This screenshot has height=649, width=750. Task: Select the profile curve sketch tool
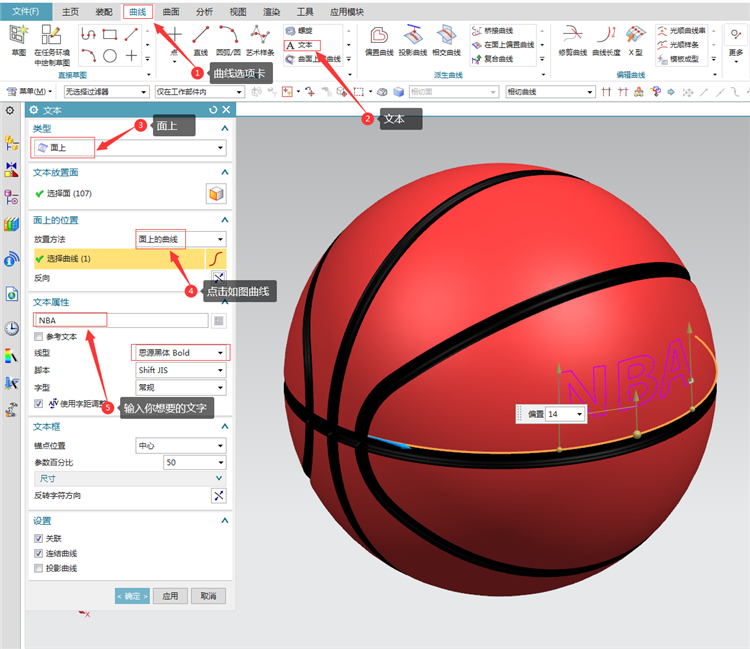tap(88, 34)
